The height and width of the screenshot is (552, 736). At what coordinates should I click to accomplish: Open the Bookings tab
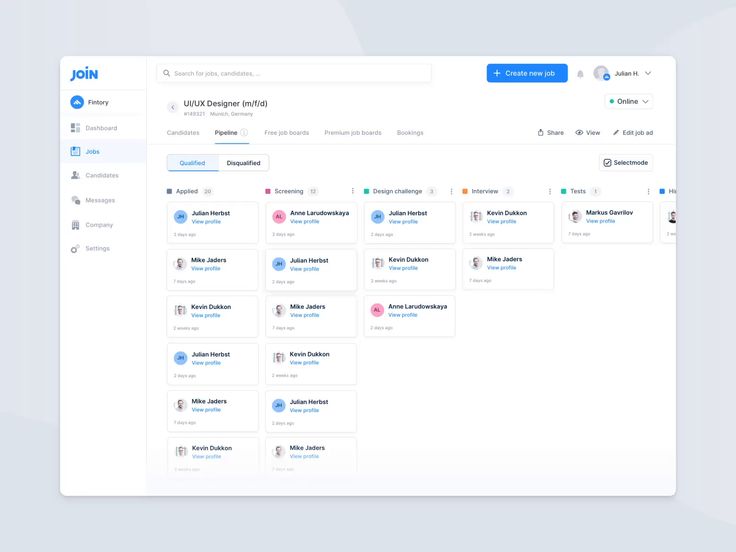tap(410, 133)
